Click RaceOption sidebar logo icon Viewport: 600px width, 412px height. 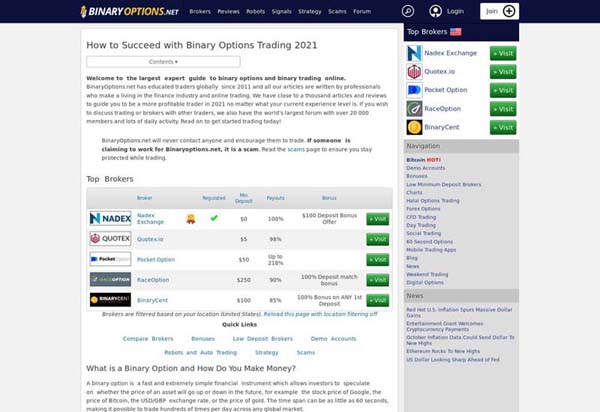[414, 109]
